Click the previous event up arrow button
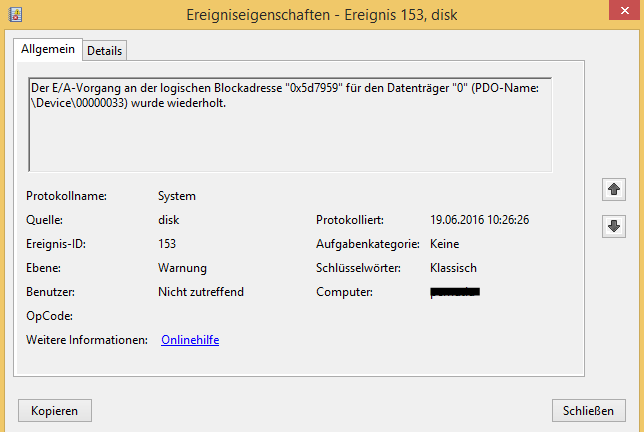 pos(614,189)
